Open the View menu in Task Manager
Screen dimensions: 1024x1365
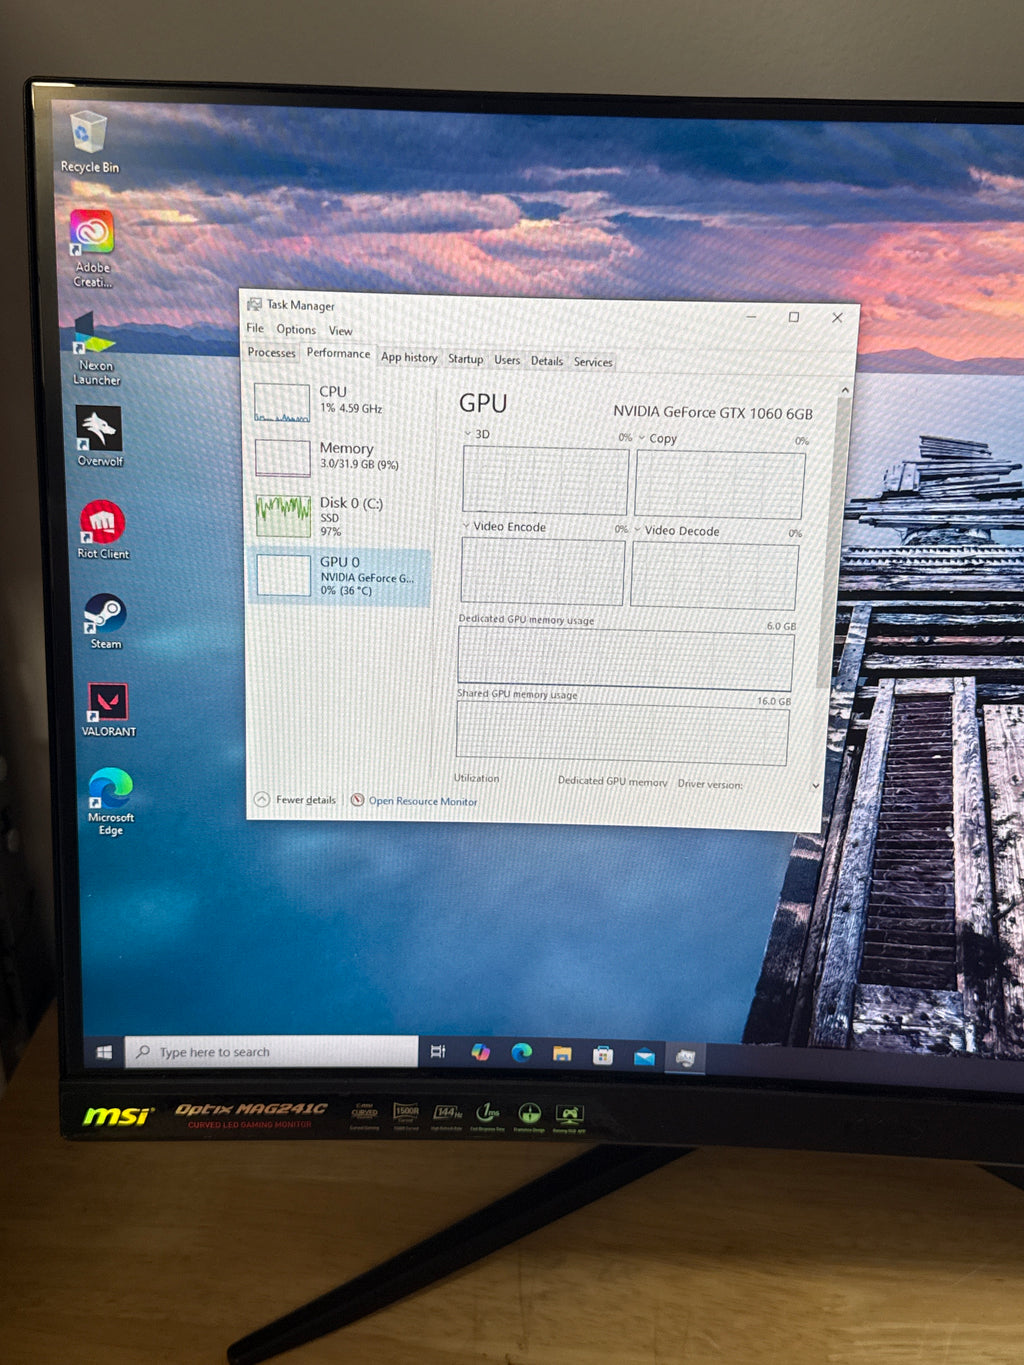click(x=340, y=331)
